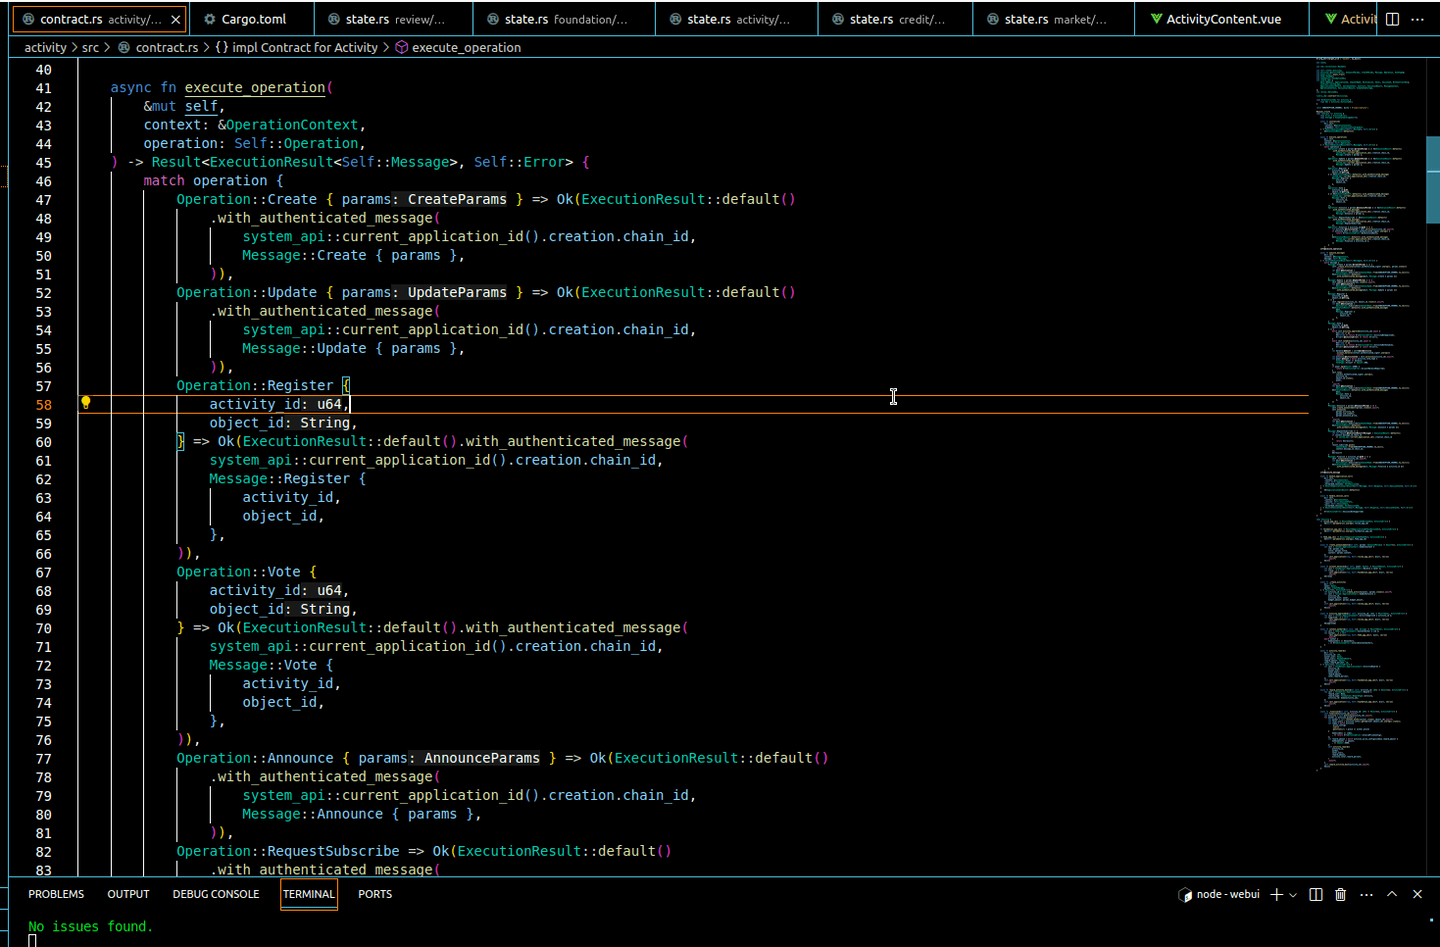
Task: Click the execute_operation function name on line 41
Action: [255, 87]
